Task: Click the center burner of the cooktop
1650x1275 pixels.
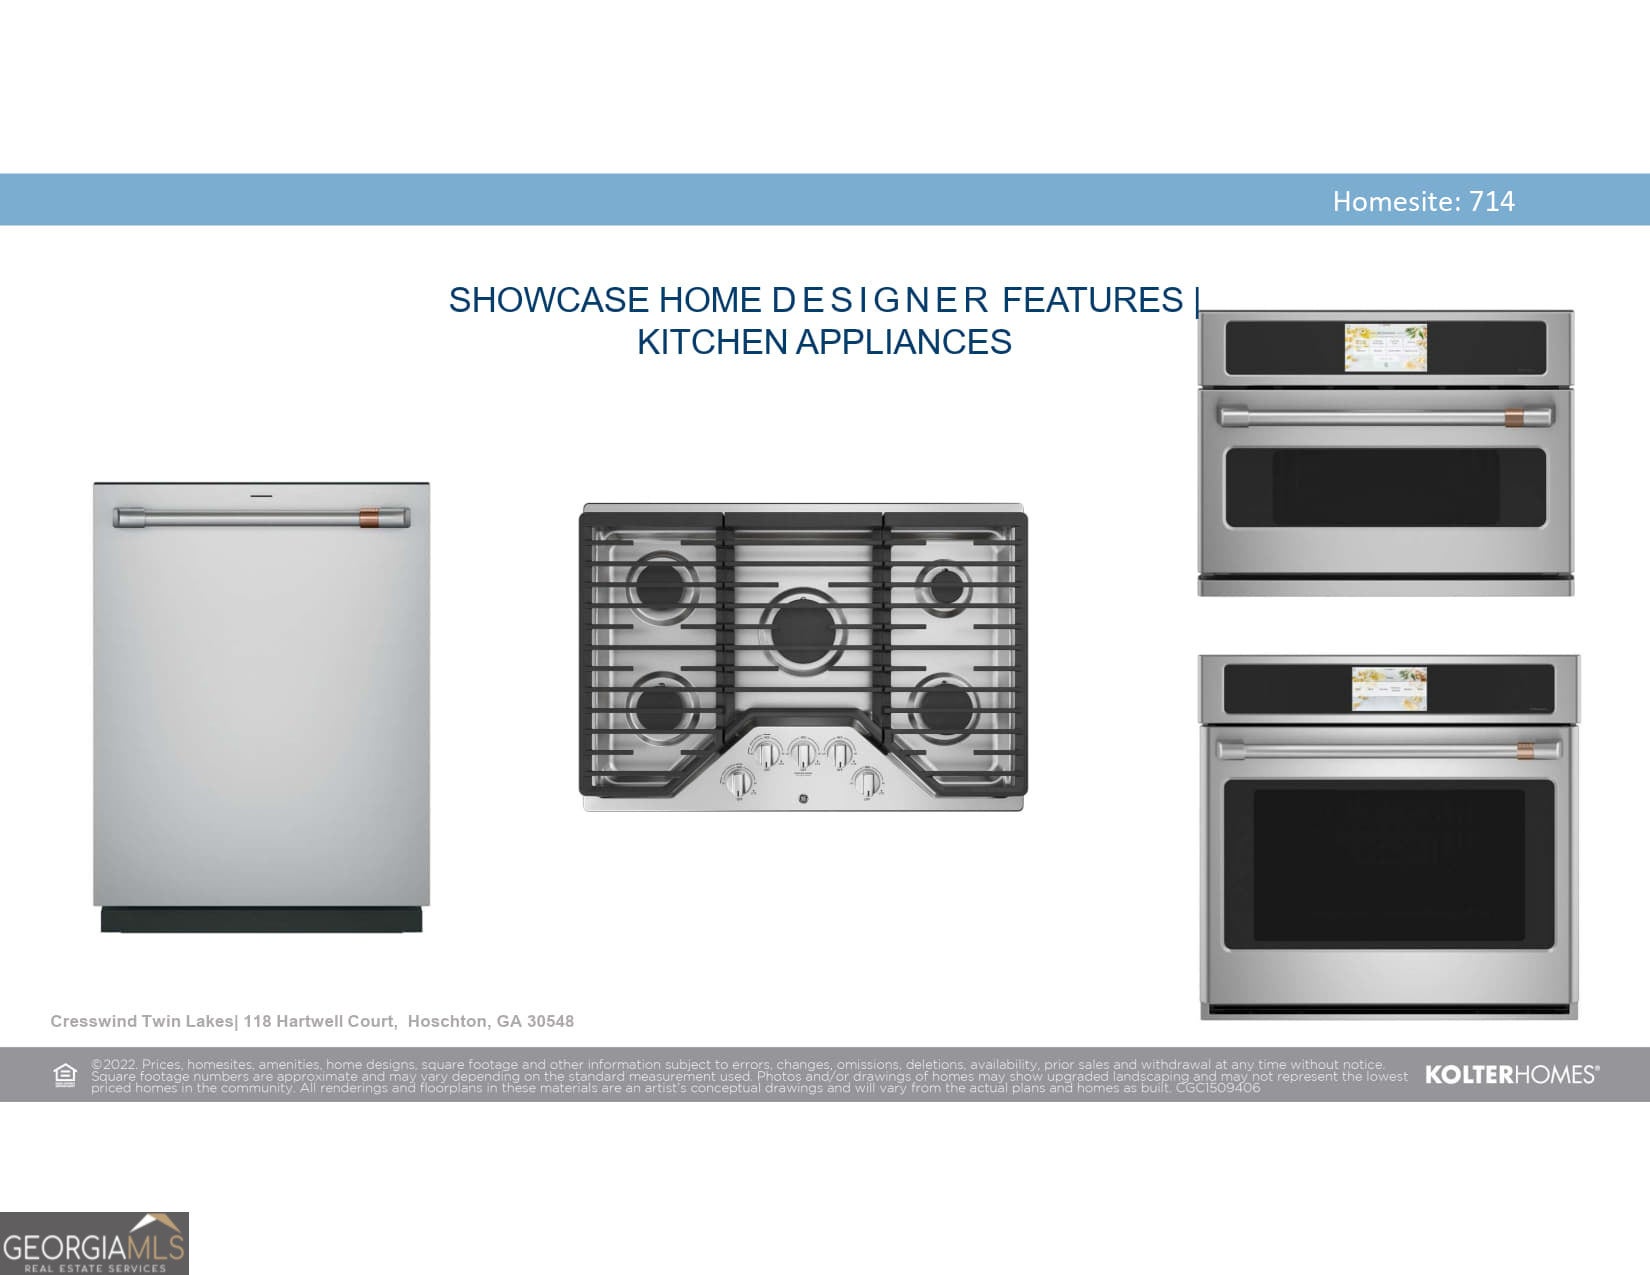Action: pyautogui.click(x=803, y=630)
